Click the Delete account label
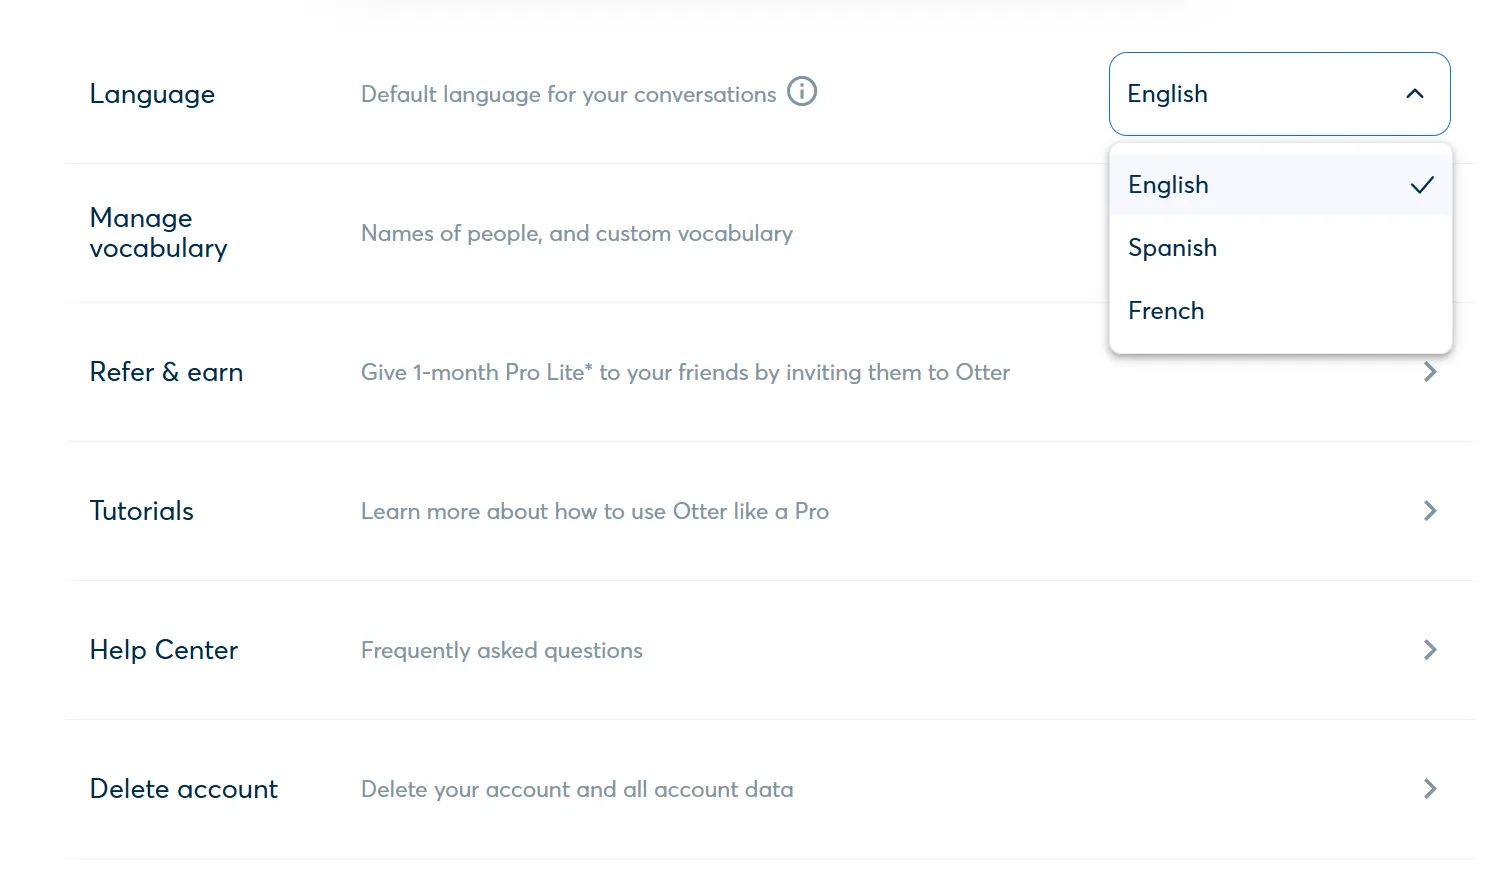The width and height of the screenshot is (1503, 875). coord(183,789)
